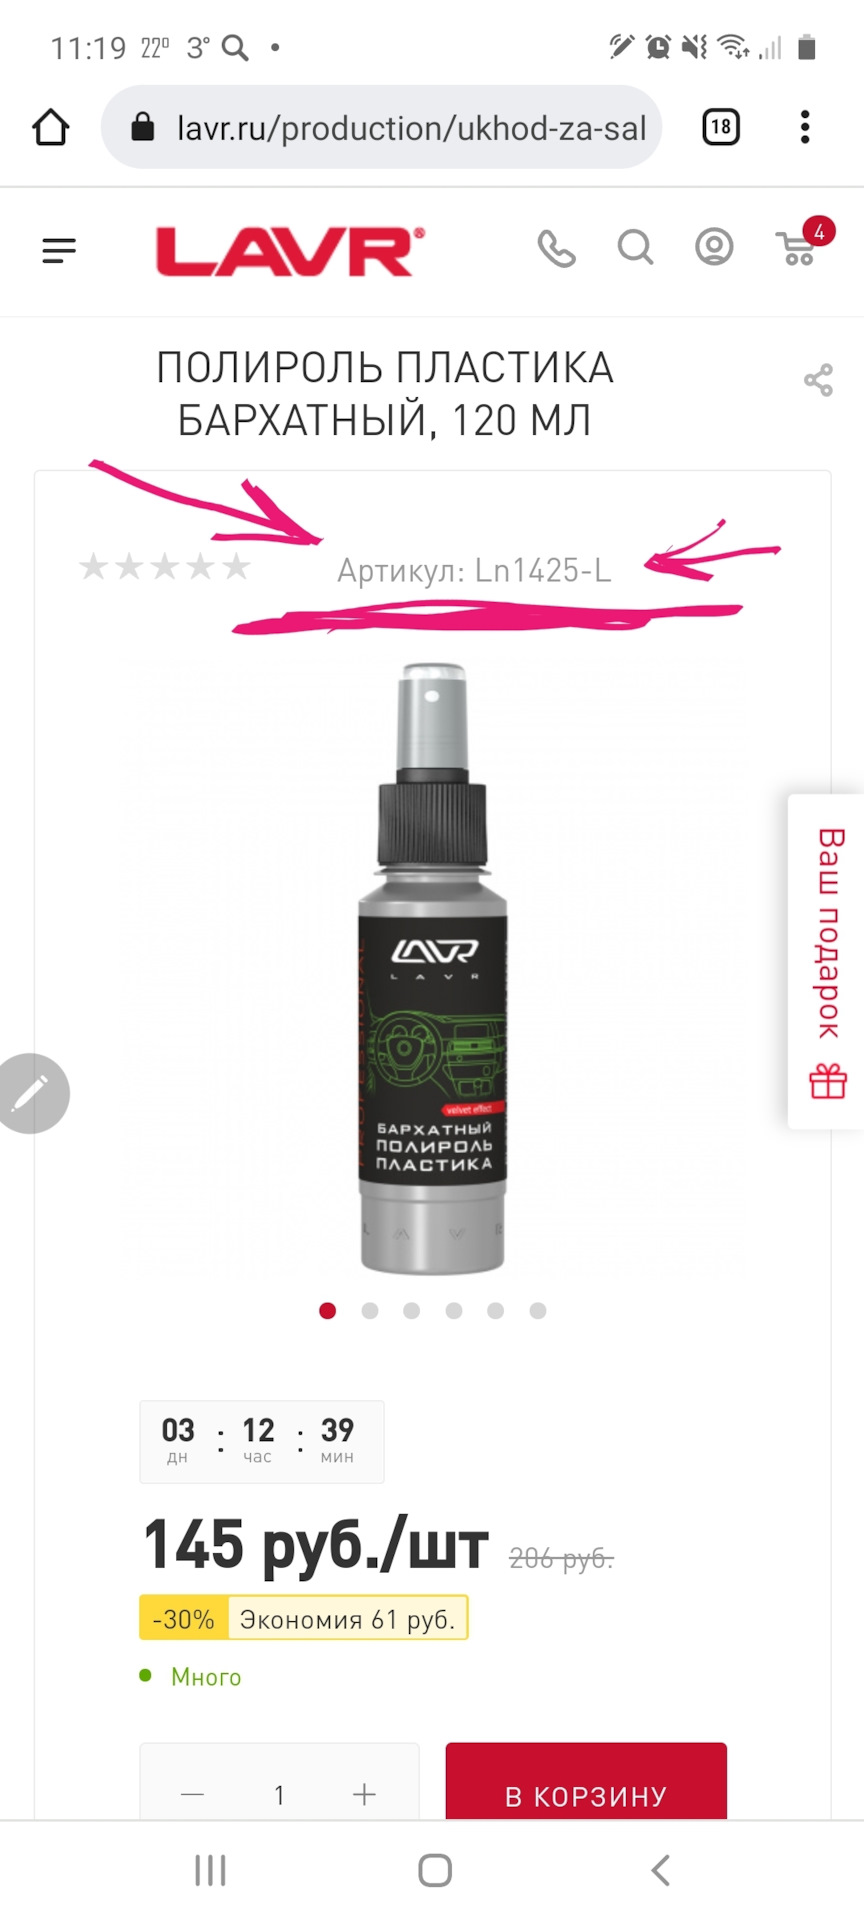Share this product via share icon

click(x=818, y=380)
